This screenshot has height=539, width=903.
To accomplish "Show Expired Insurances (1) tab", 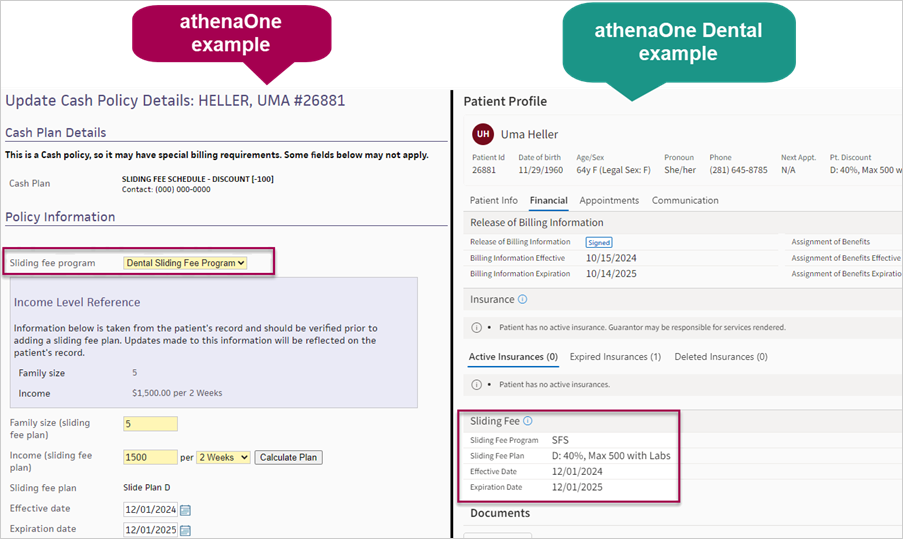I will [x=615, y=357].
